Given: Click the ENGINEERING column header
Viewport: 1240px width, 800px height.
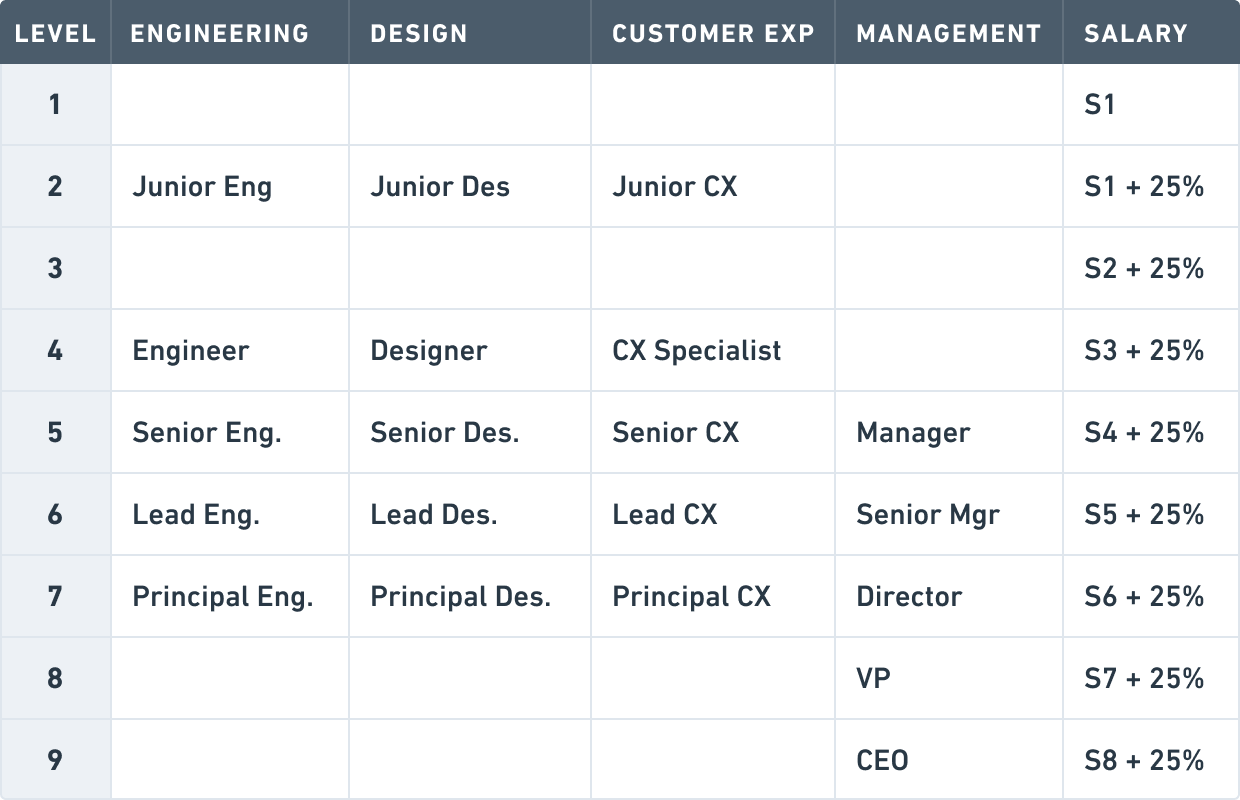Looking at the screenshot, I should pos(220,33).
